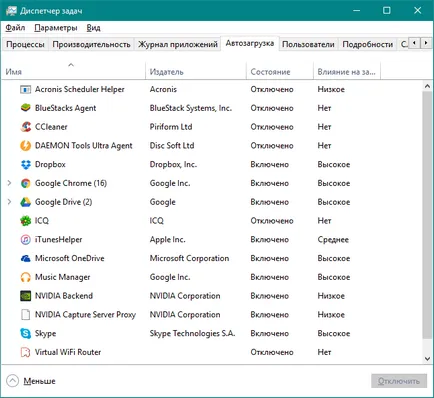Sort by the Издатель column header

point(196,71)
